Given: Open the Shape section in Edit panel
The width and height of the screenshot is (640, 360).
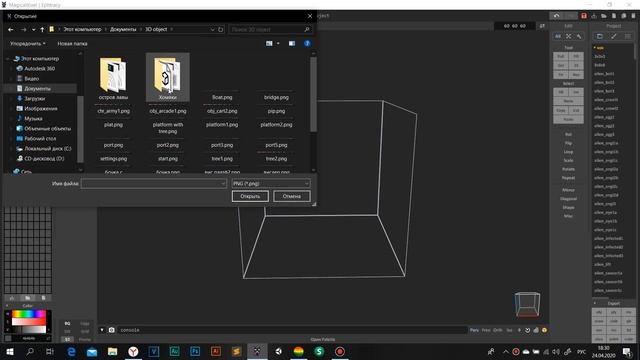Looking at the screenshot, I should point(568,207).
